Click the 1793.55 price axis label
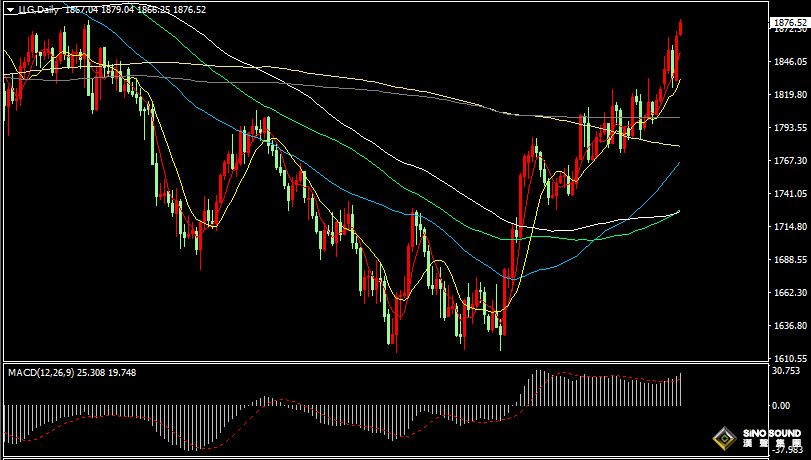The height and width of the screenshot is (460, 811). pos(789,128)
